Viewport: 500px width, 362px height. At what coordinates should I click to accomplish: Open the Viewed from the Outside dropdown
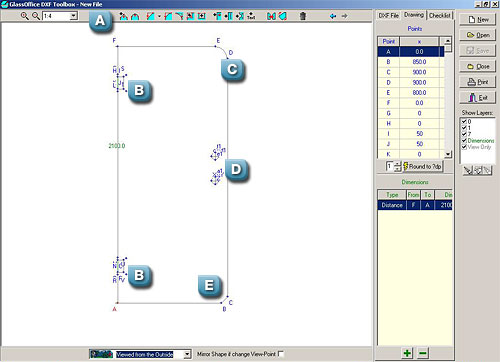pos(187,354)
